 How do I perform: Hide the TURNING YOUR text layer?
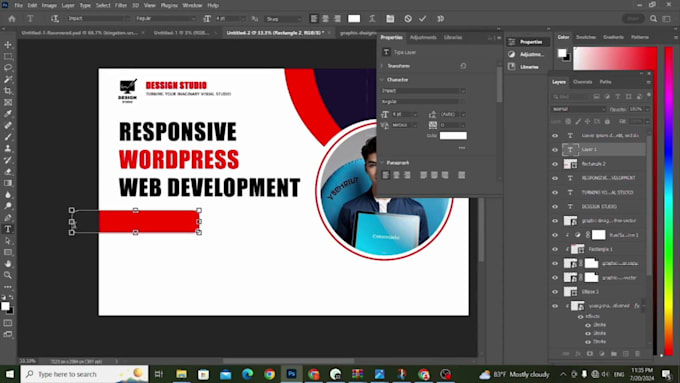555,192
